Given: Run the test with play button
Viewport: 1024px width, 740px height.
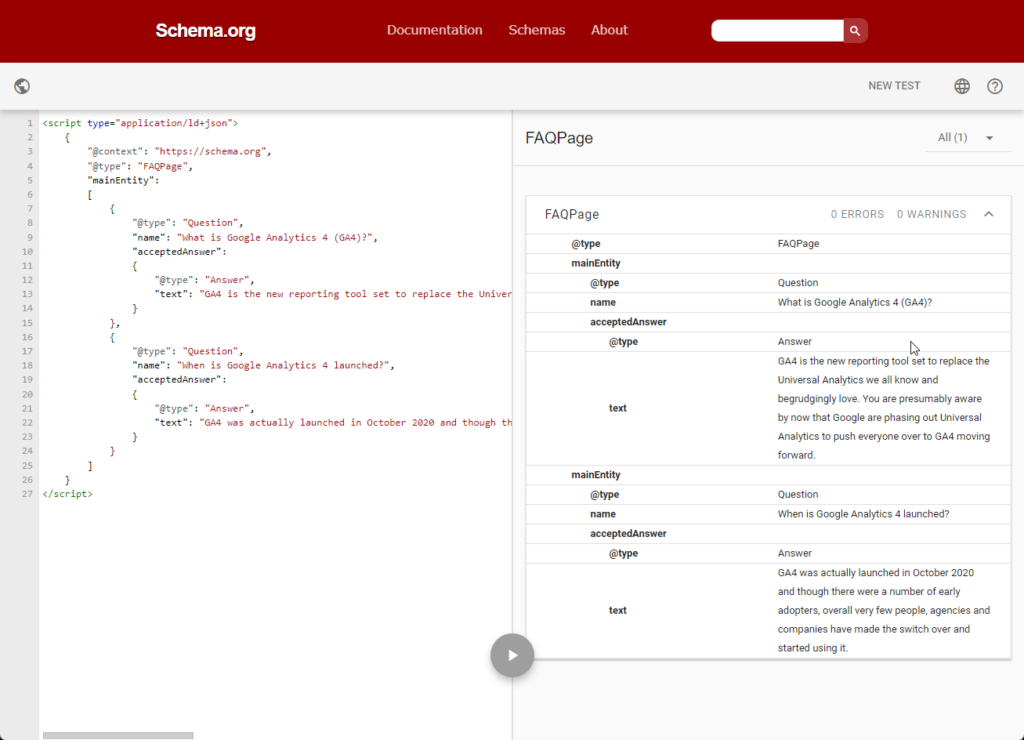Looking at the screenshot, I should 512,655.
